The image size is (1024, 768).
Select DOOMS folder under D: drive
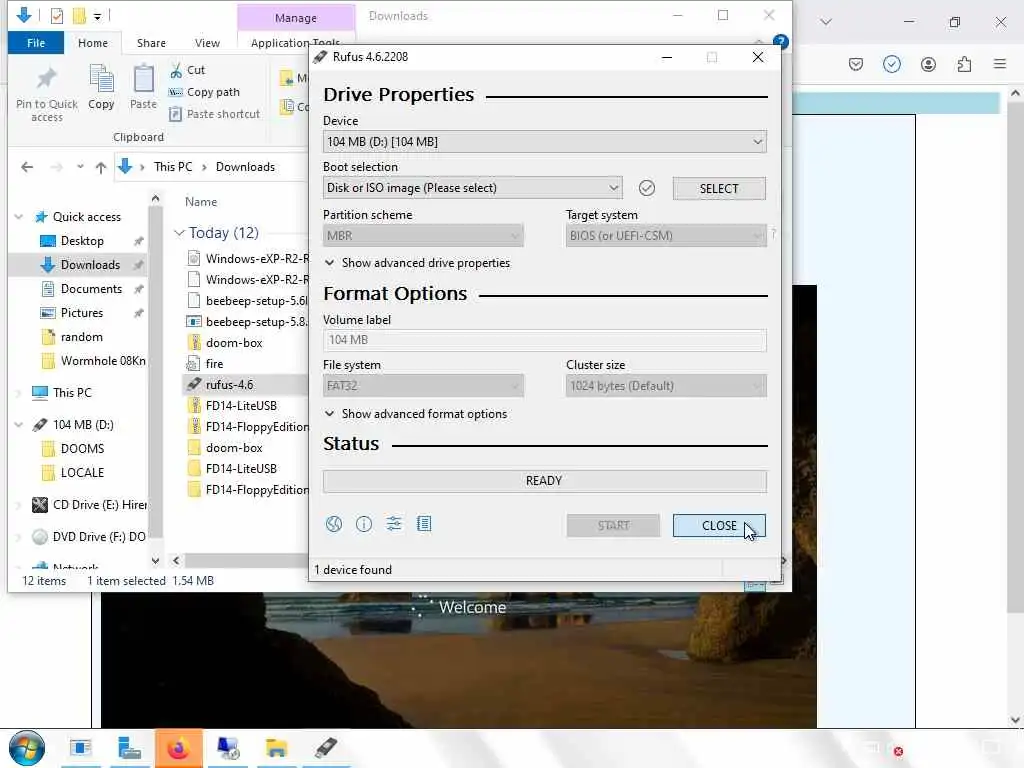(82, 449)
